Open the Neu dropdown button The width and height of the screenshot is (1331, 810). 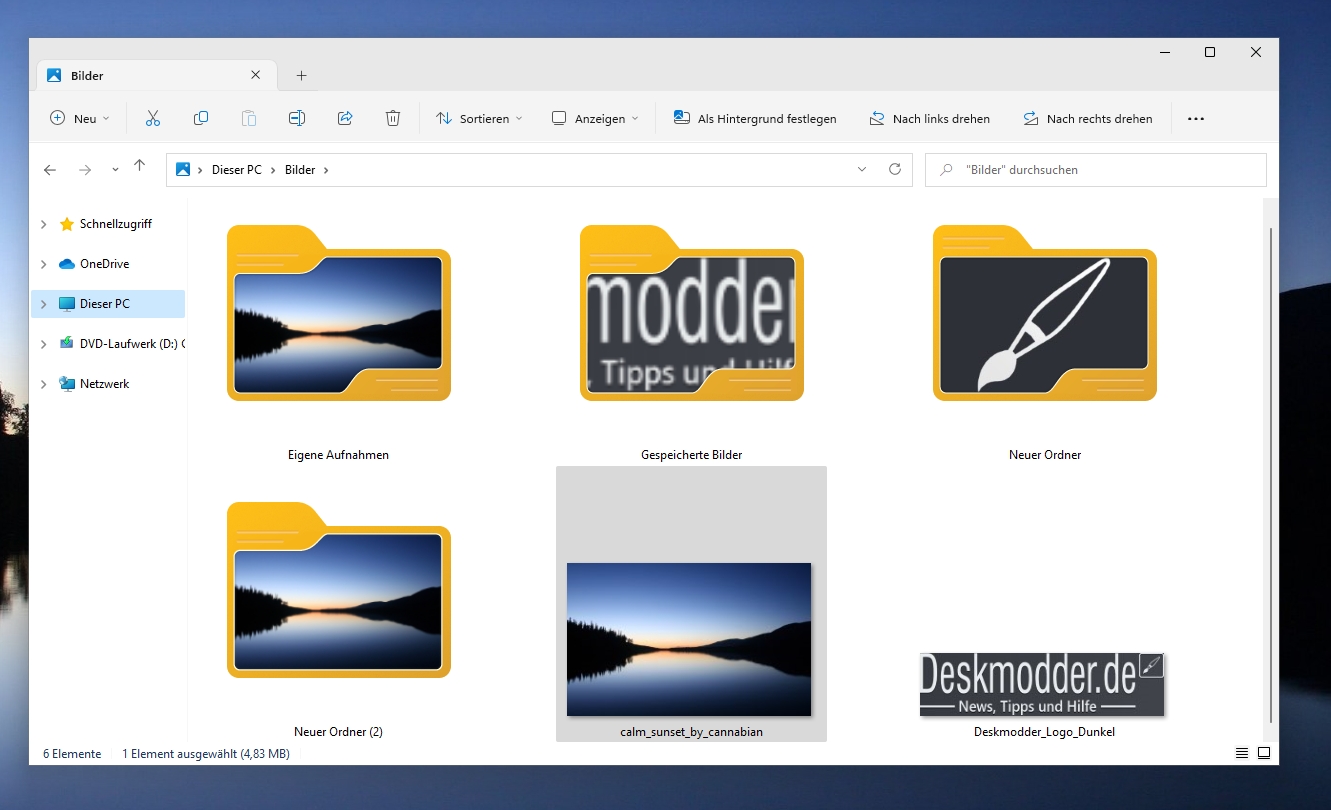[x=80, y=118]
